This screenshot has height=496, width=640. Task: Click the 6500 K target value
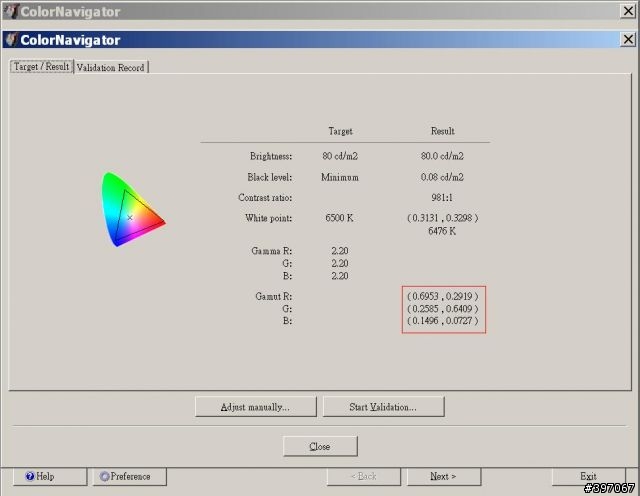(340, 218)
